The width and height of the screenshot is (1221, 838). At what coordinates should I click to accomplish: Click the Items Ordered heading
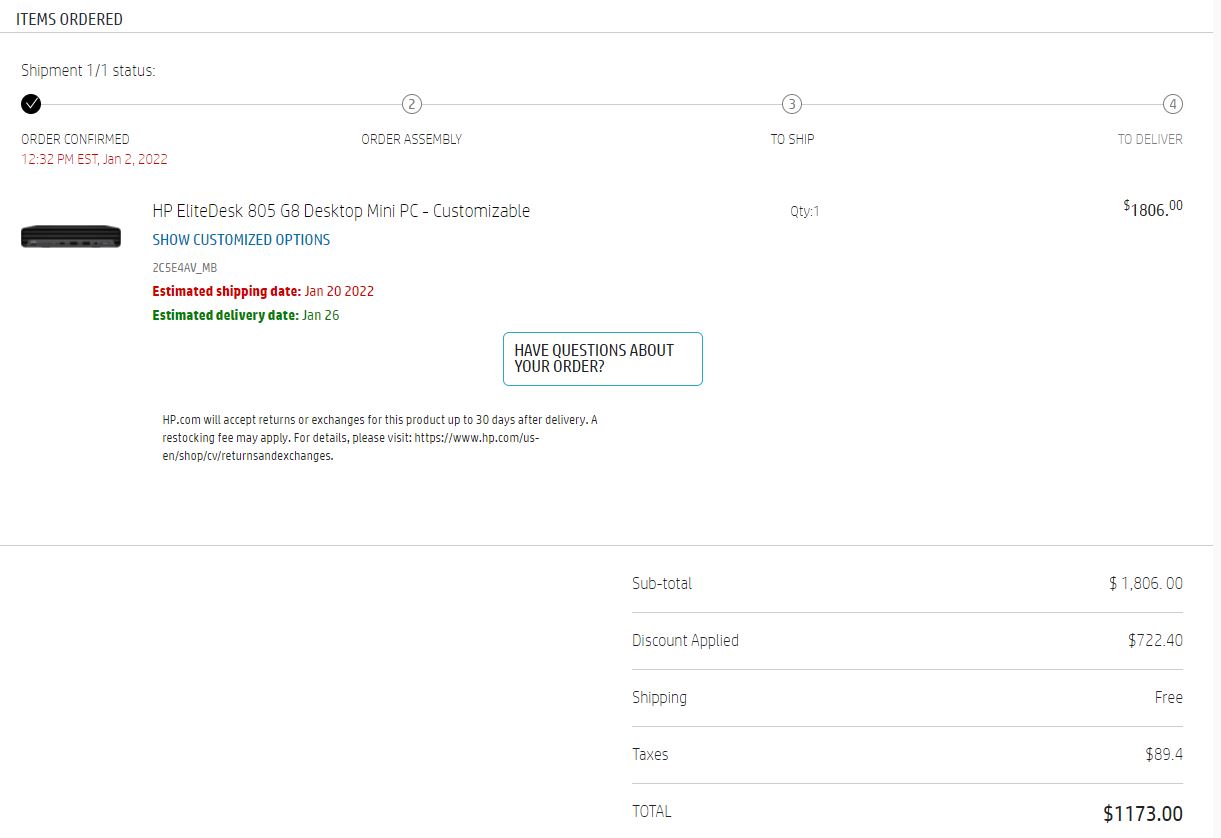[x=69, y=19]
